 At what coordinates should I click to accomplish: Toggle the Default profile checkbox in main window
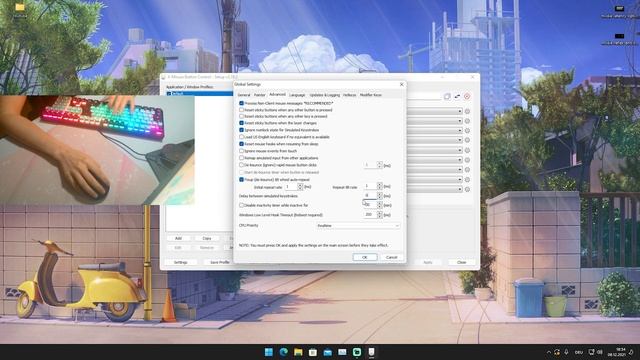(169, 94)
